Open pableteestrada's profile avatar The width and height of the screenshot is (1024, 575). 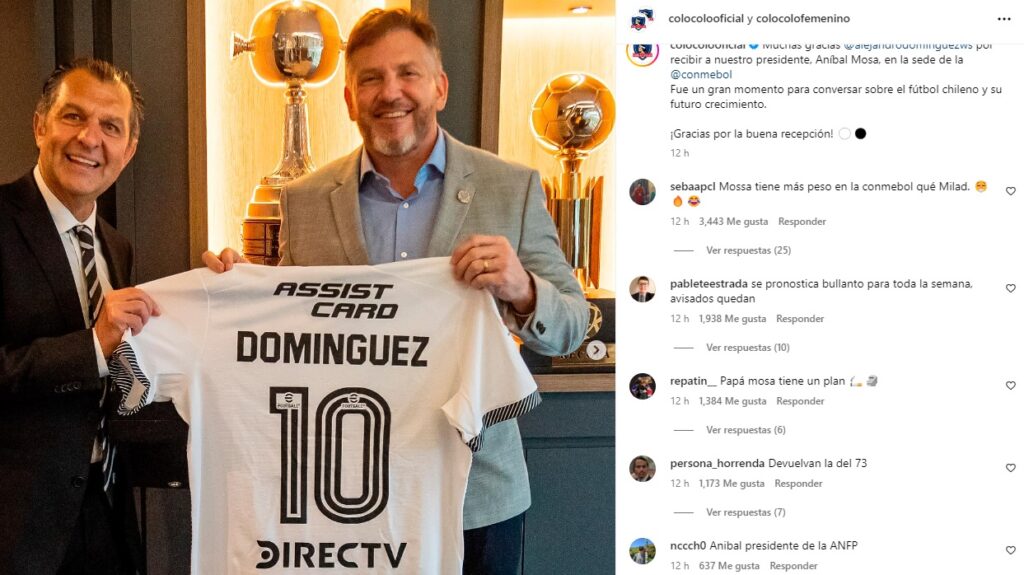[x=642, y=289]
